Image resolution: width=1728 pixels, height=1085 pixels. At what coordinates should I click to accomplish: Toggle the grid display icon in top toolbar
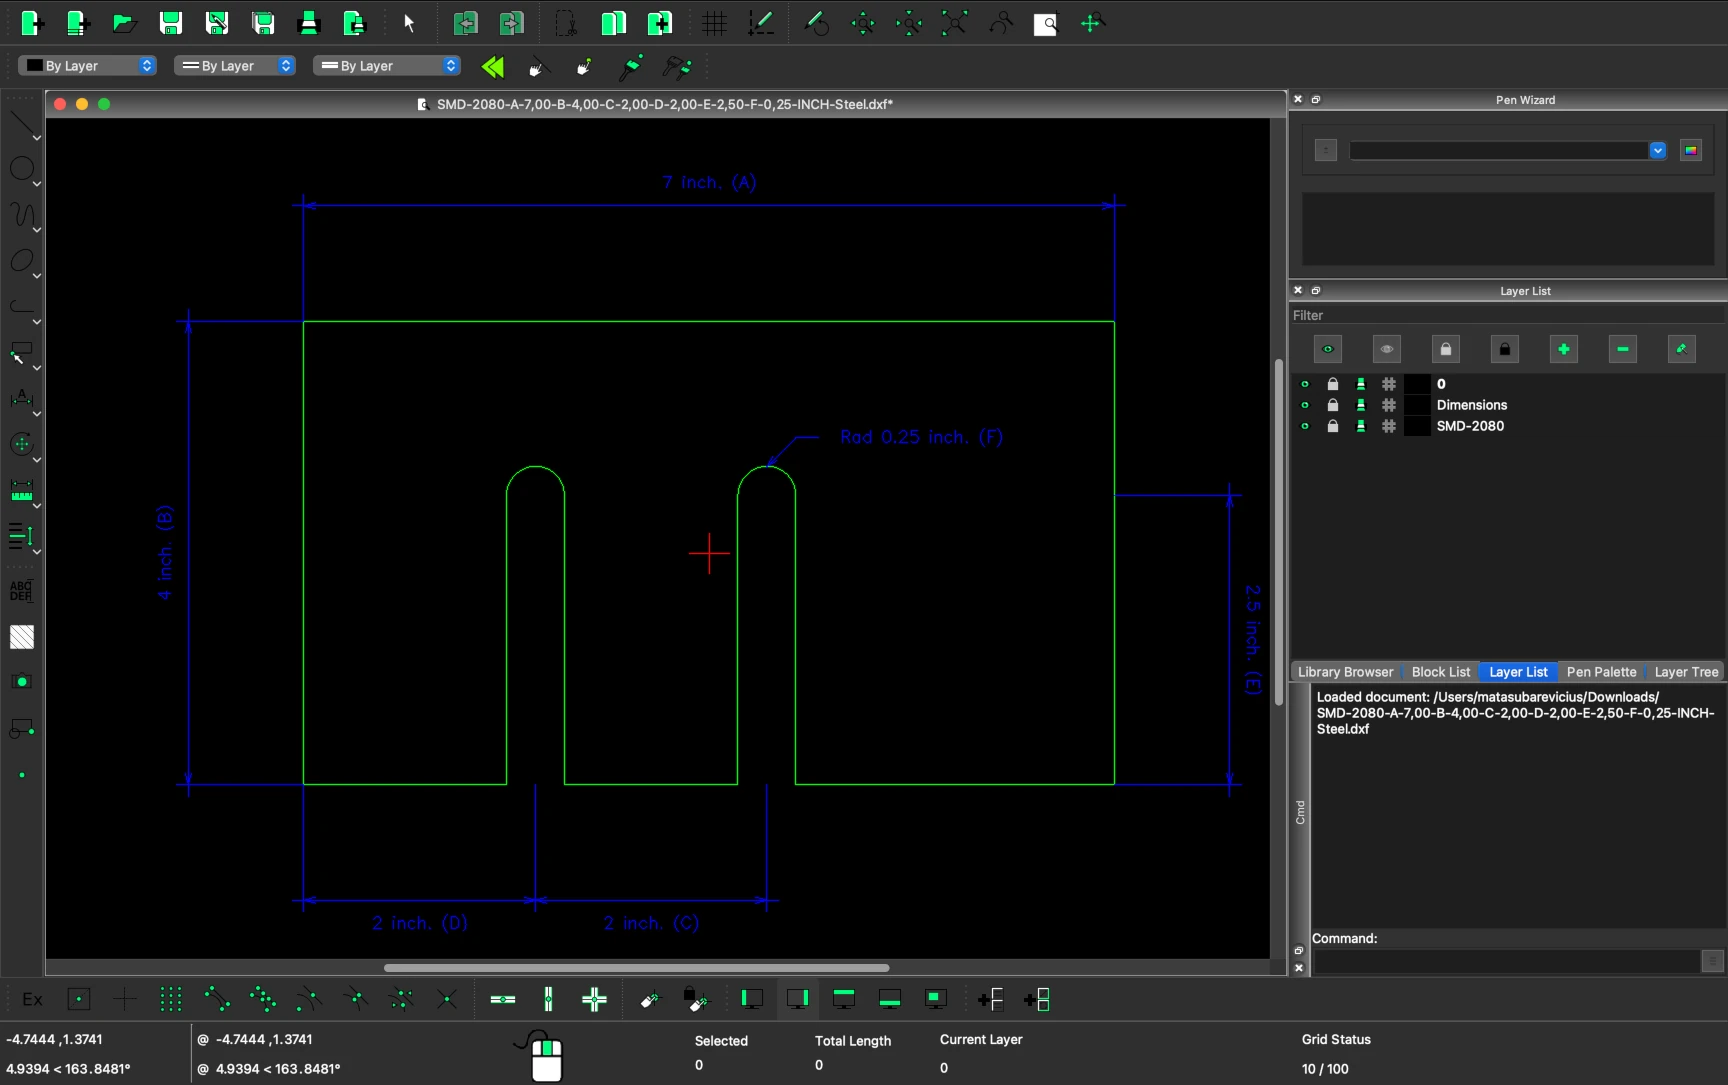point(714,23)
